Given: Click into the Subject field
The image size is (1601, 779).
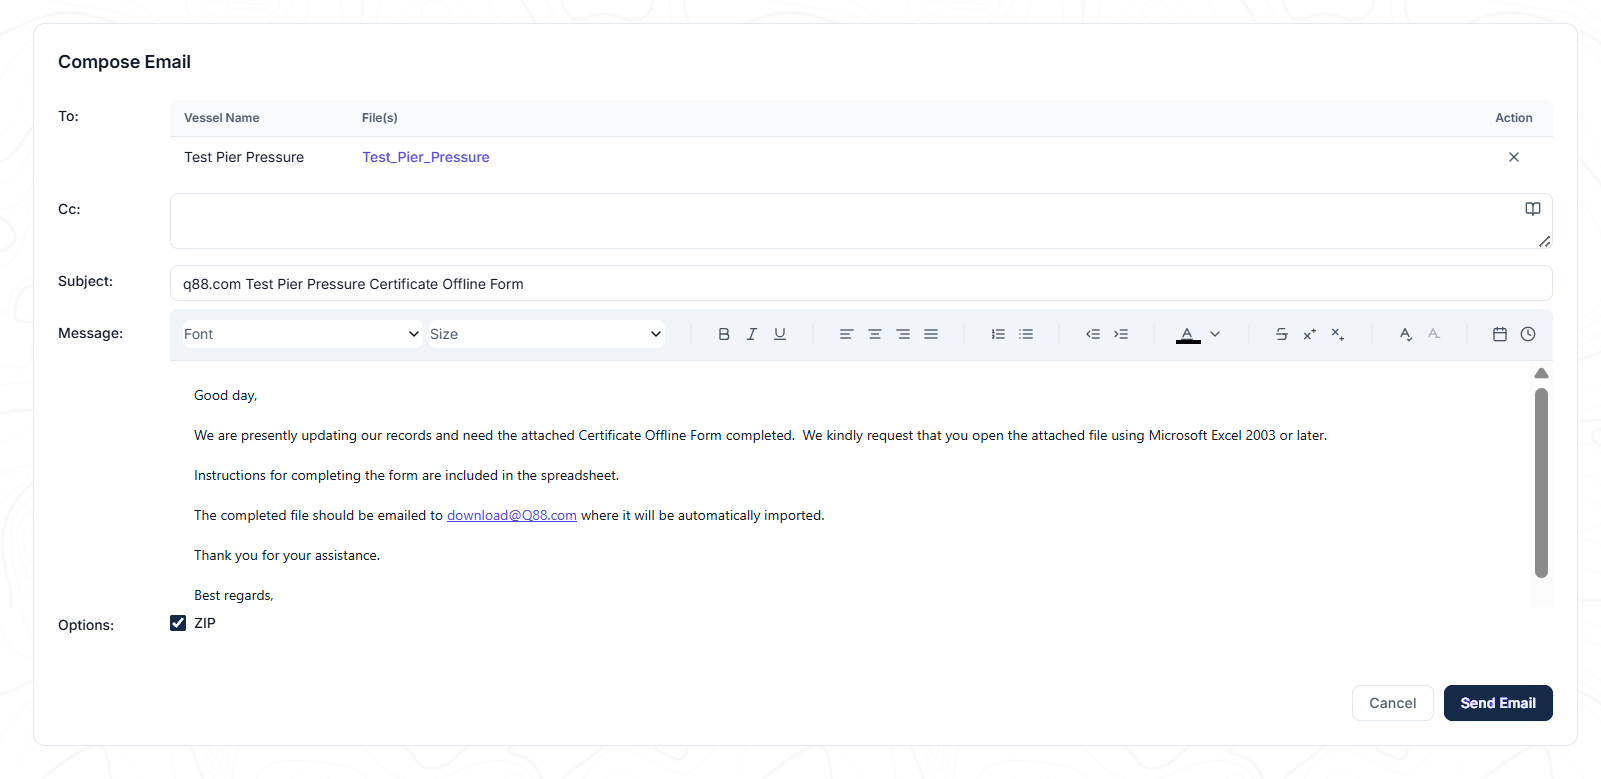Looking at the screenshot, I should [861, 283].
